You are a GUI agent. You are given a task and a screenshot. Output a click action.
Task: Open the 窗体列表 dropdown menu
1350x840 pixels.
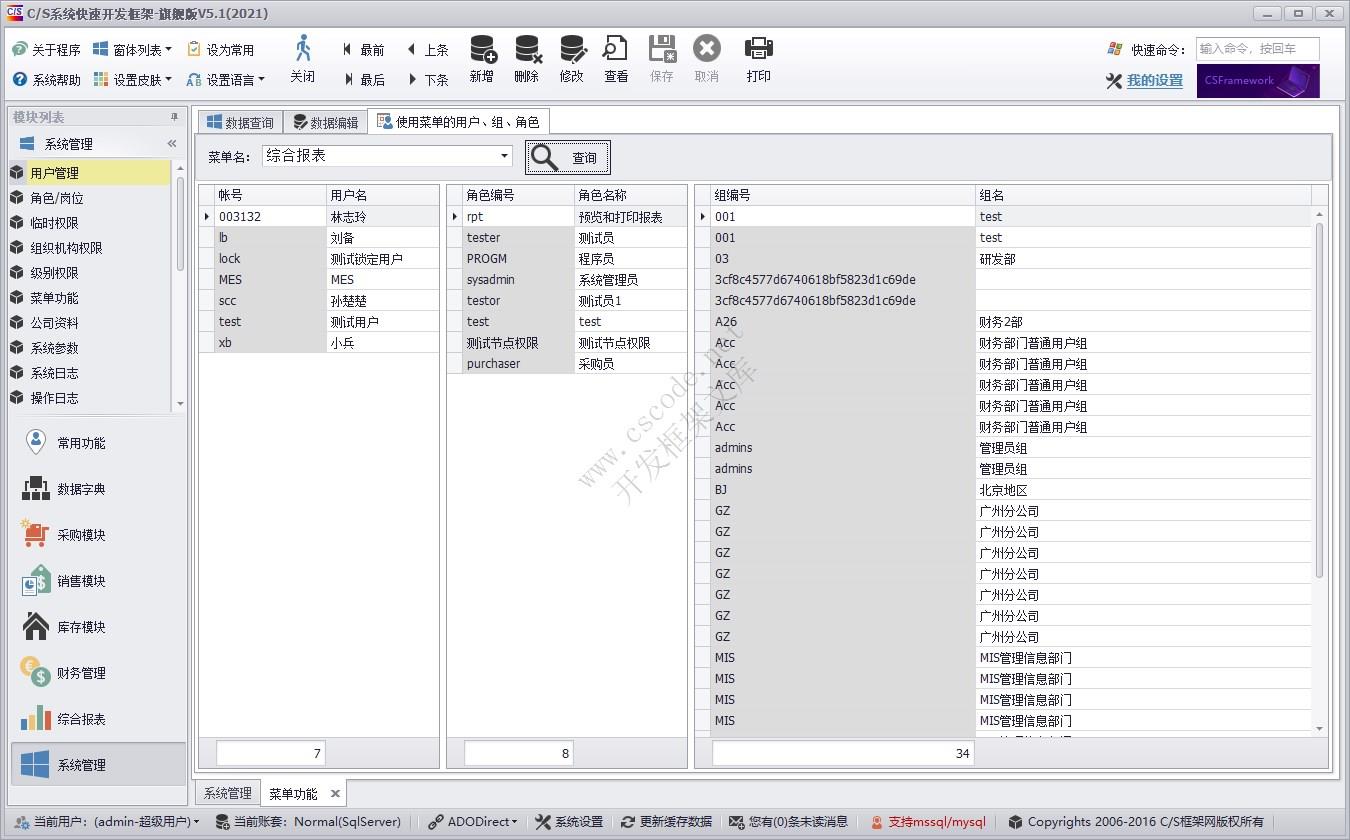133,49
